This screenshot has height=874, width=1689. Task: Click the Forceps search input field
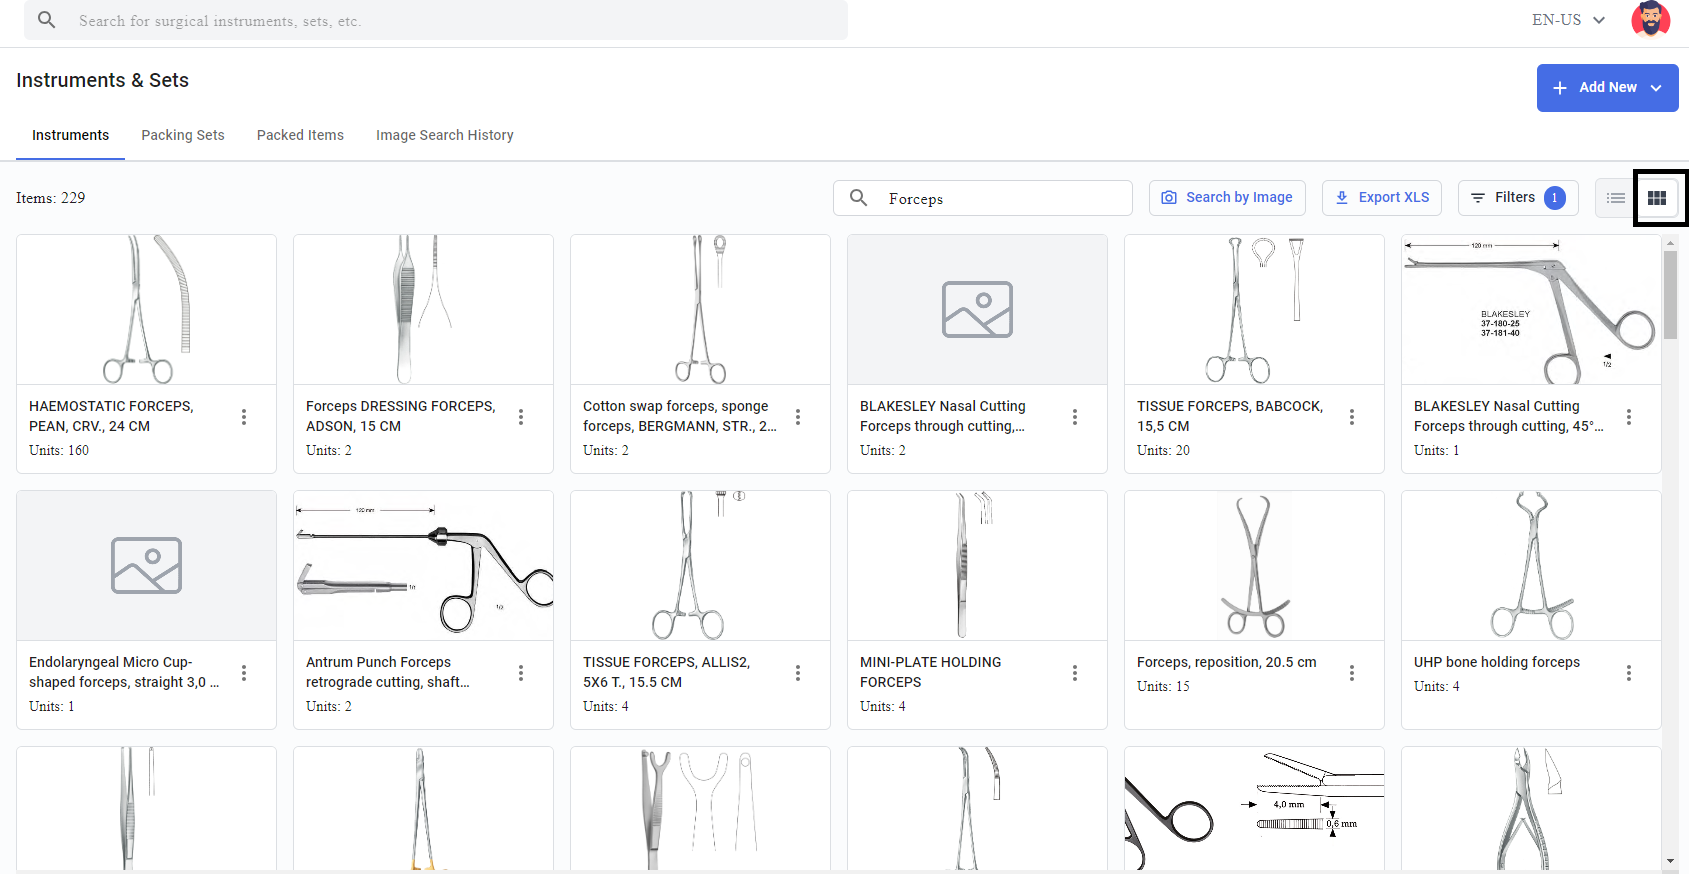983,198
